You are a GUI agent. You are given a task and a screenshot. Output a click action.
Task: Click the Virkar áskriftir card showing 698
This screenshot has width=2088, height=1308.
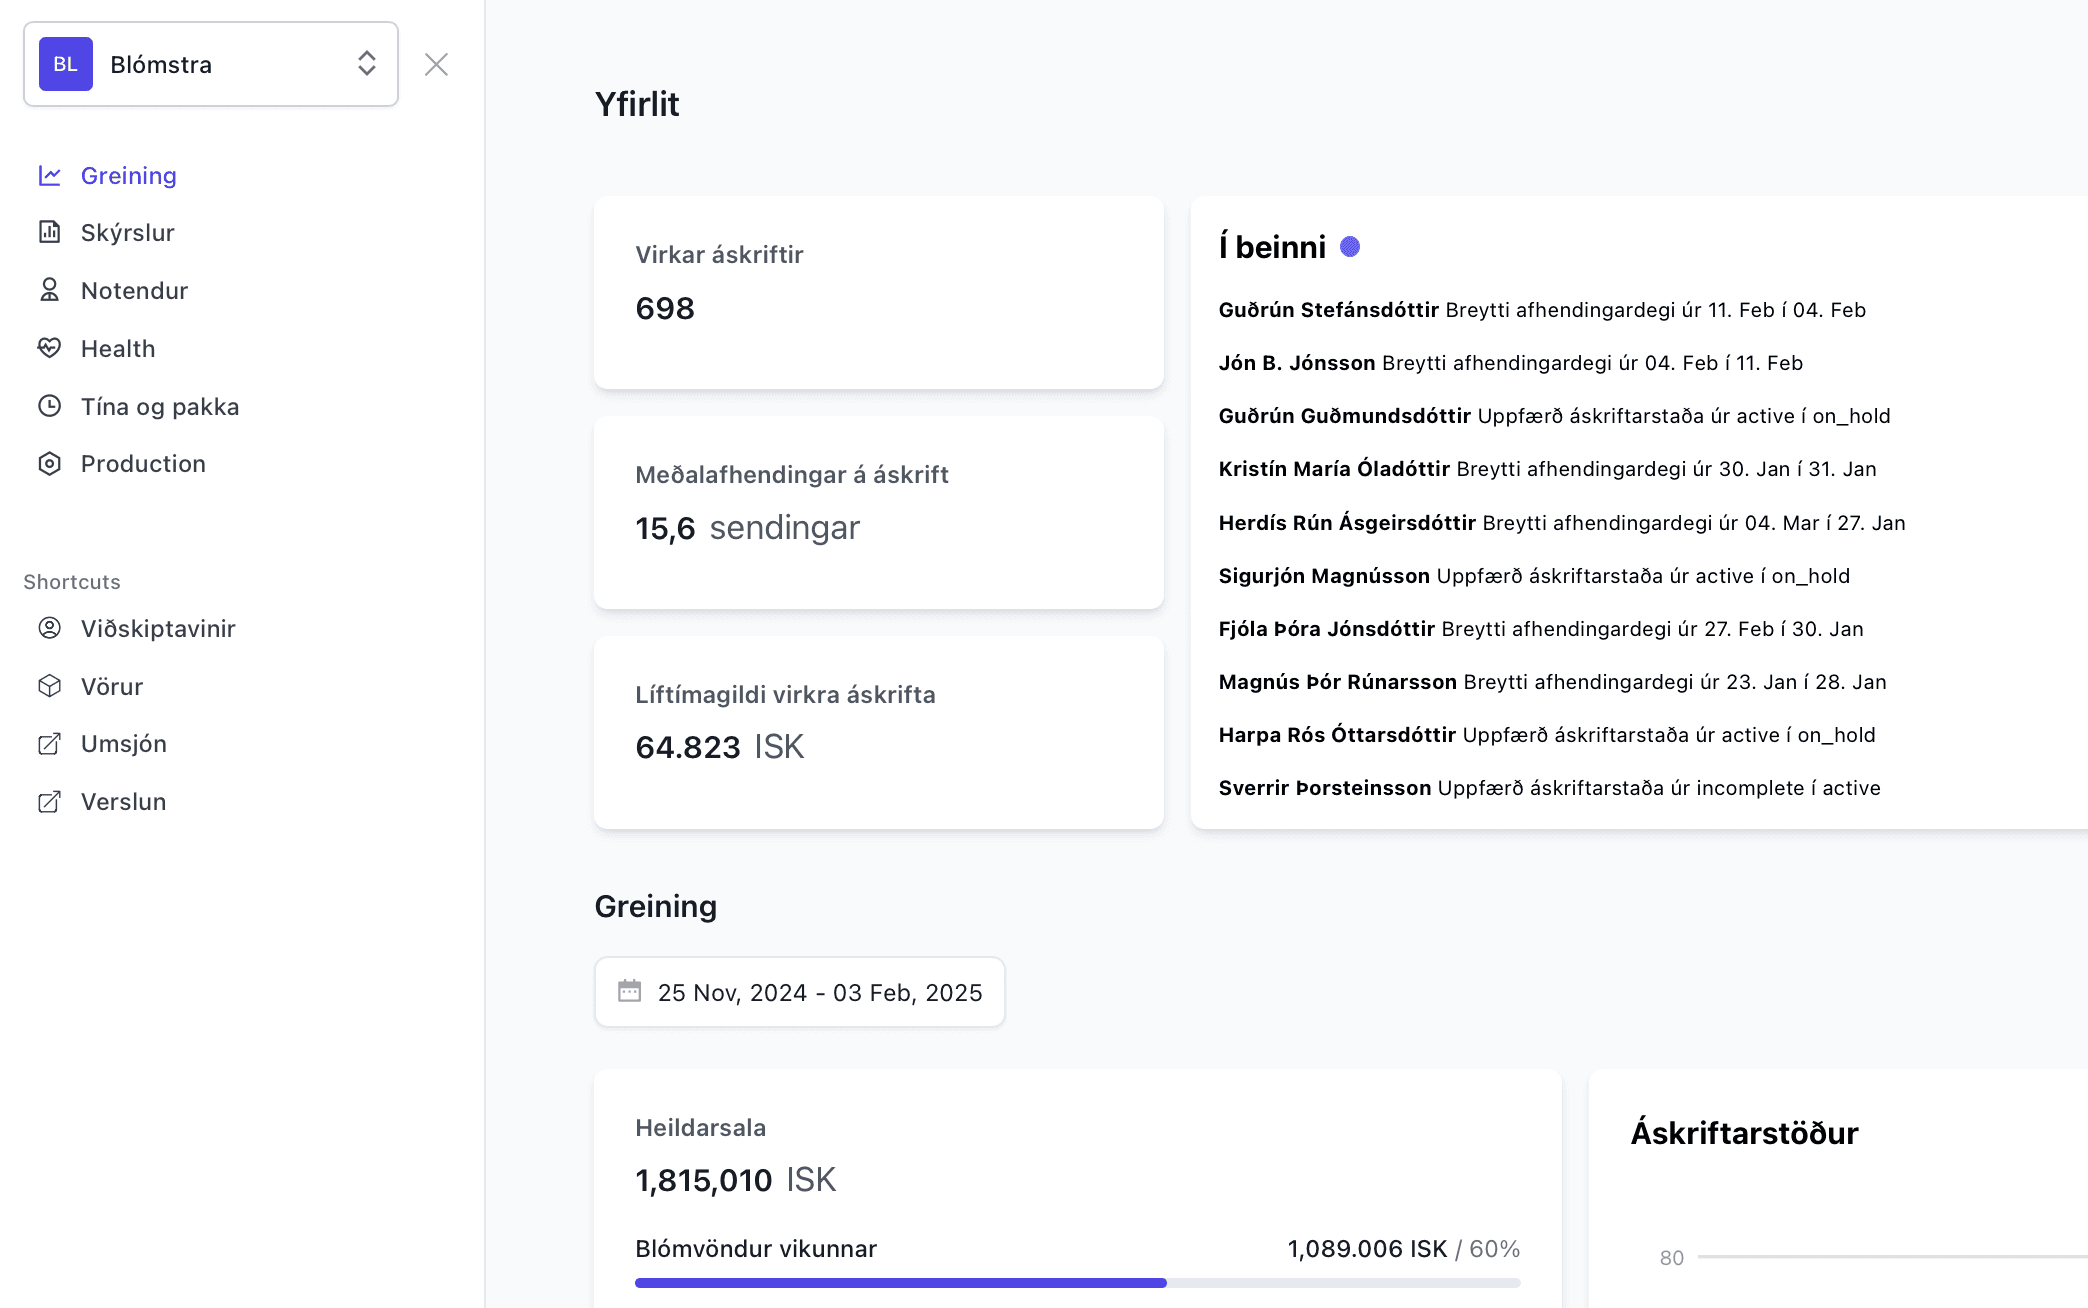pos(878,292)
